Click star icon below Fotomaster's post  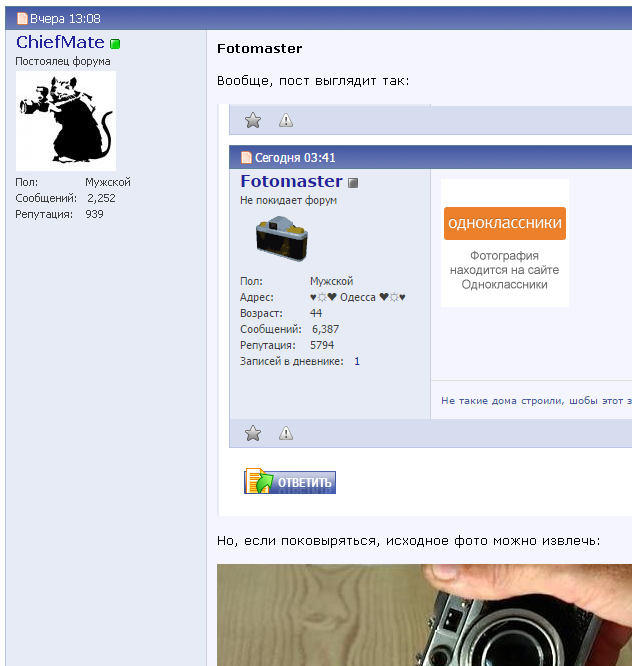253,434
